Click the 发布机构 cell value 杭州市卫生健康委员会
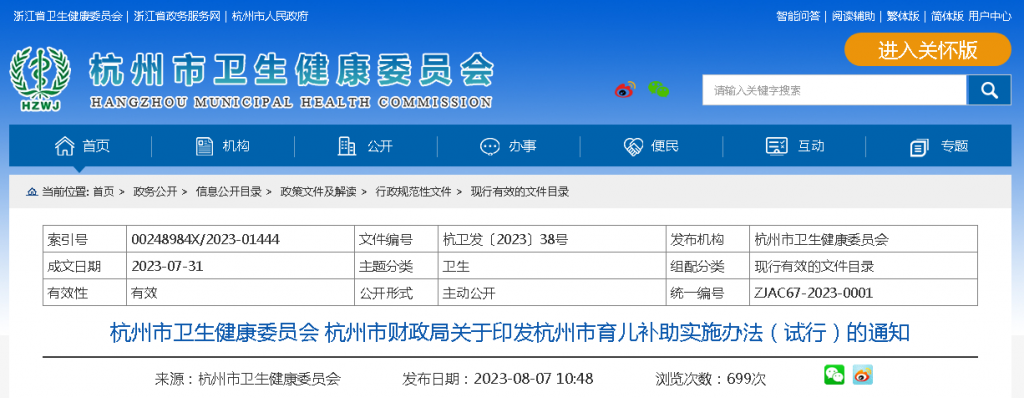The image size is (1024, 398). [821, 240]
